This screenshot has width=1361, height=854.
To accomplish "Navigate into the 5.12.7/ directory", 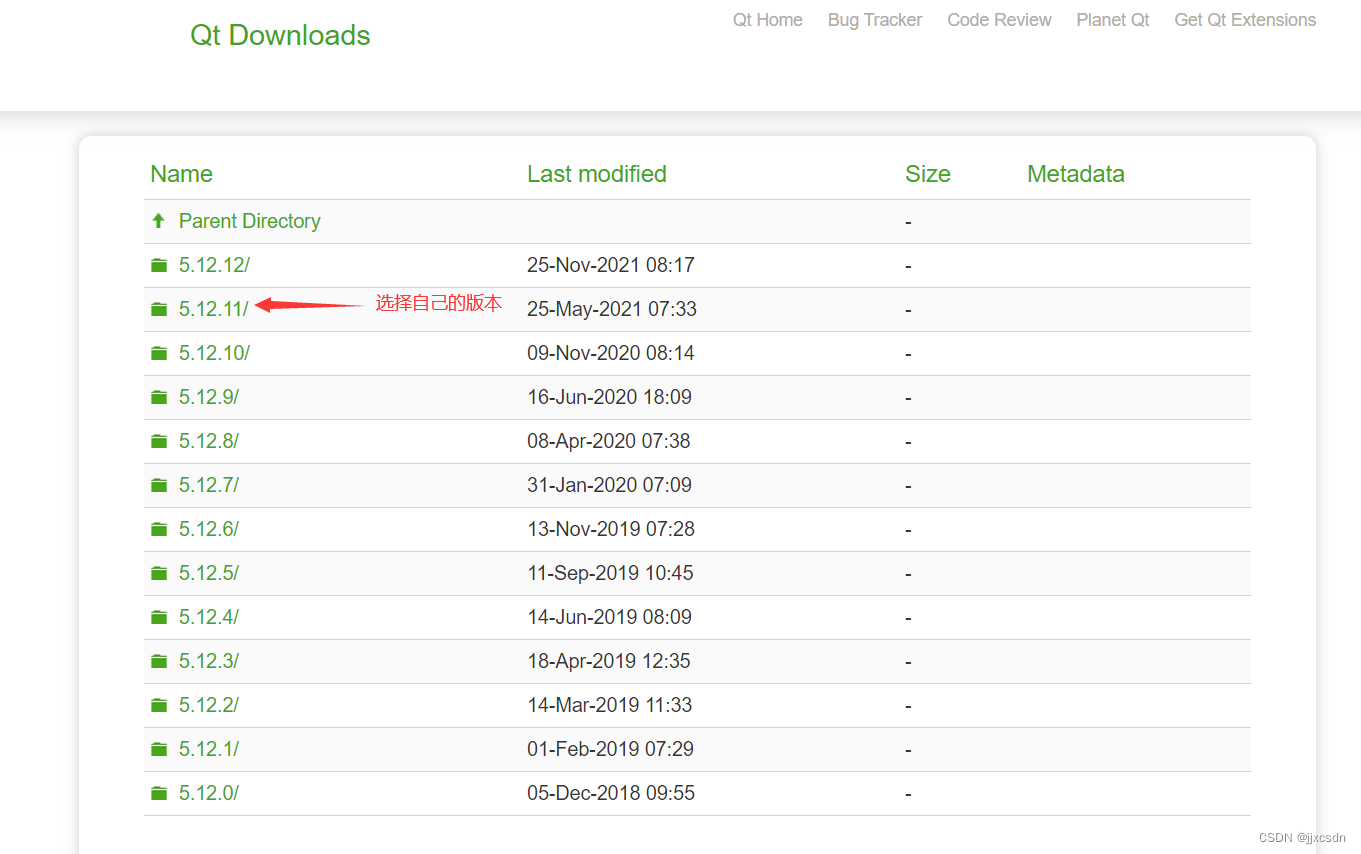I will [x=209, y=485].
